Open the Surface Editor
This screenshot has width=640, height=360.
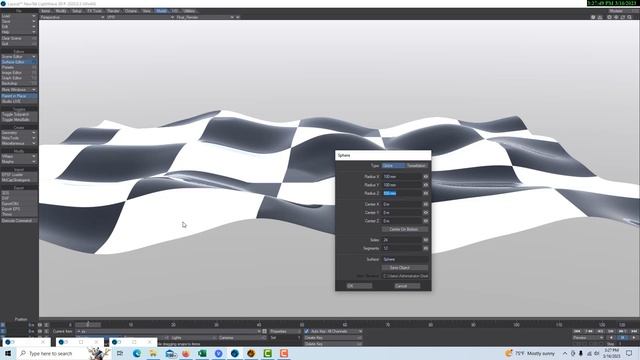[19, 62]
